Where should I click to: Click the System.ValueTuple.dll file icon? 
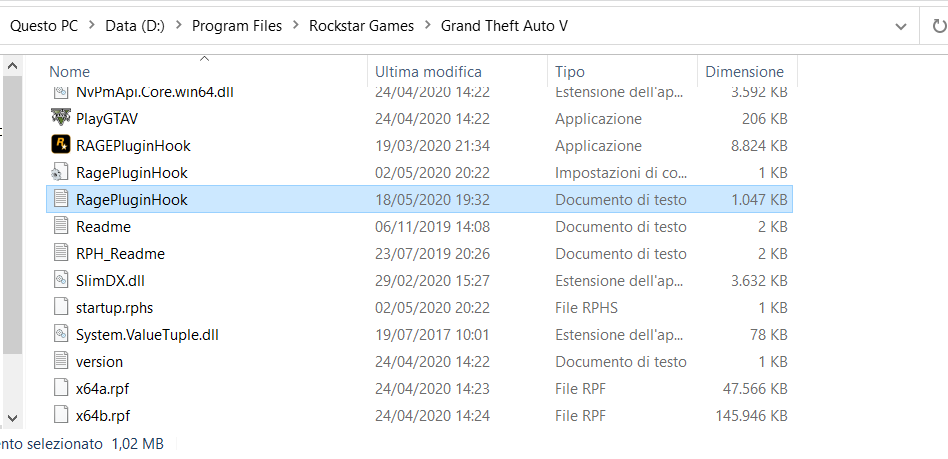60,334
